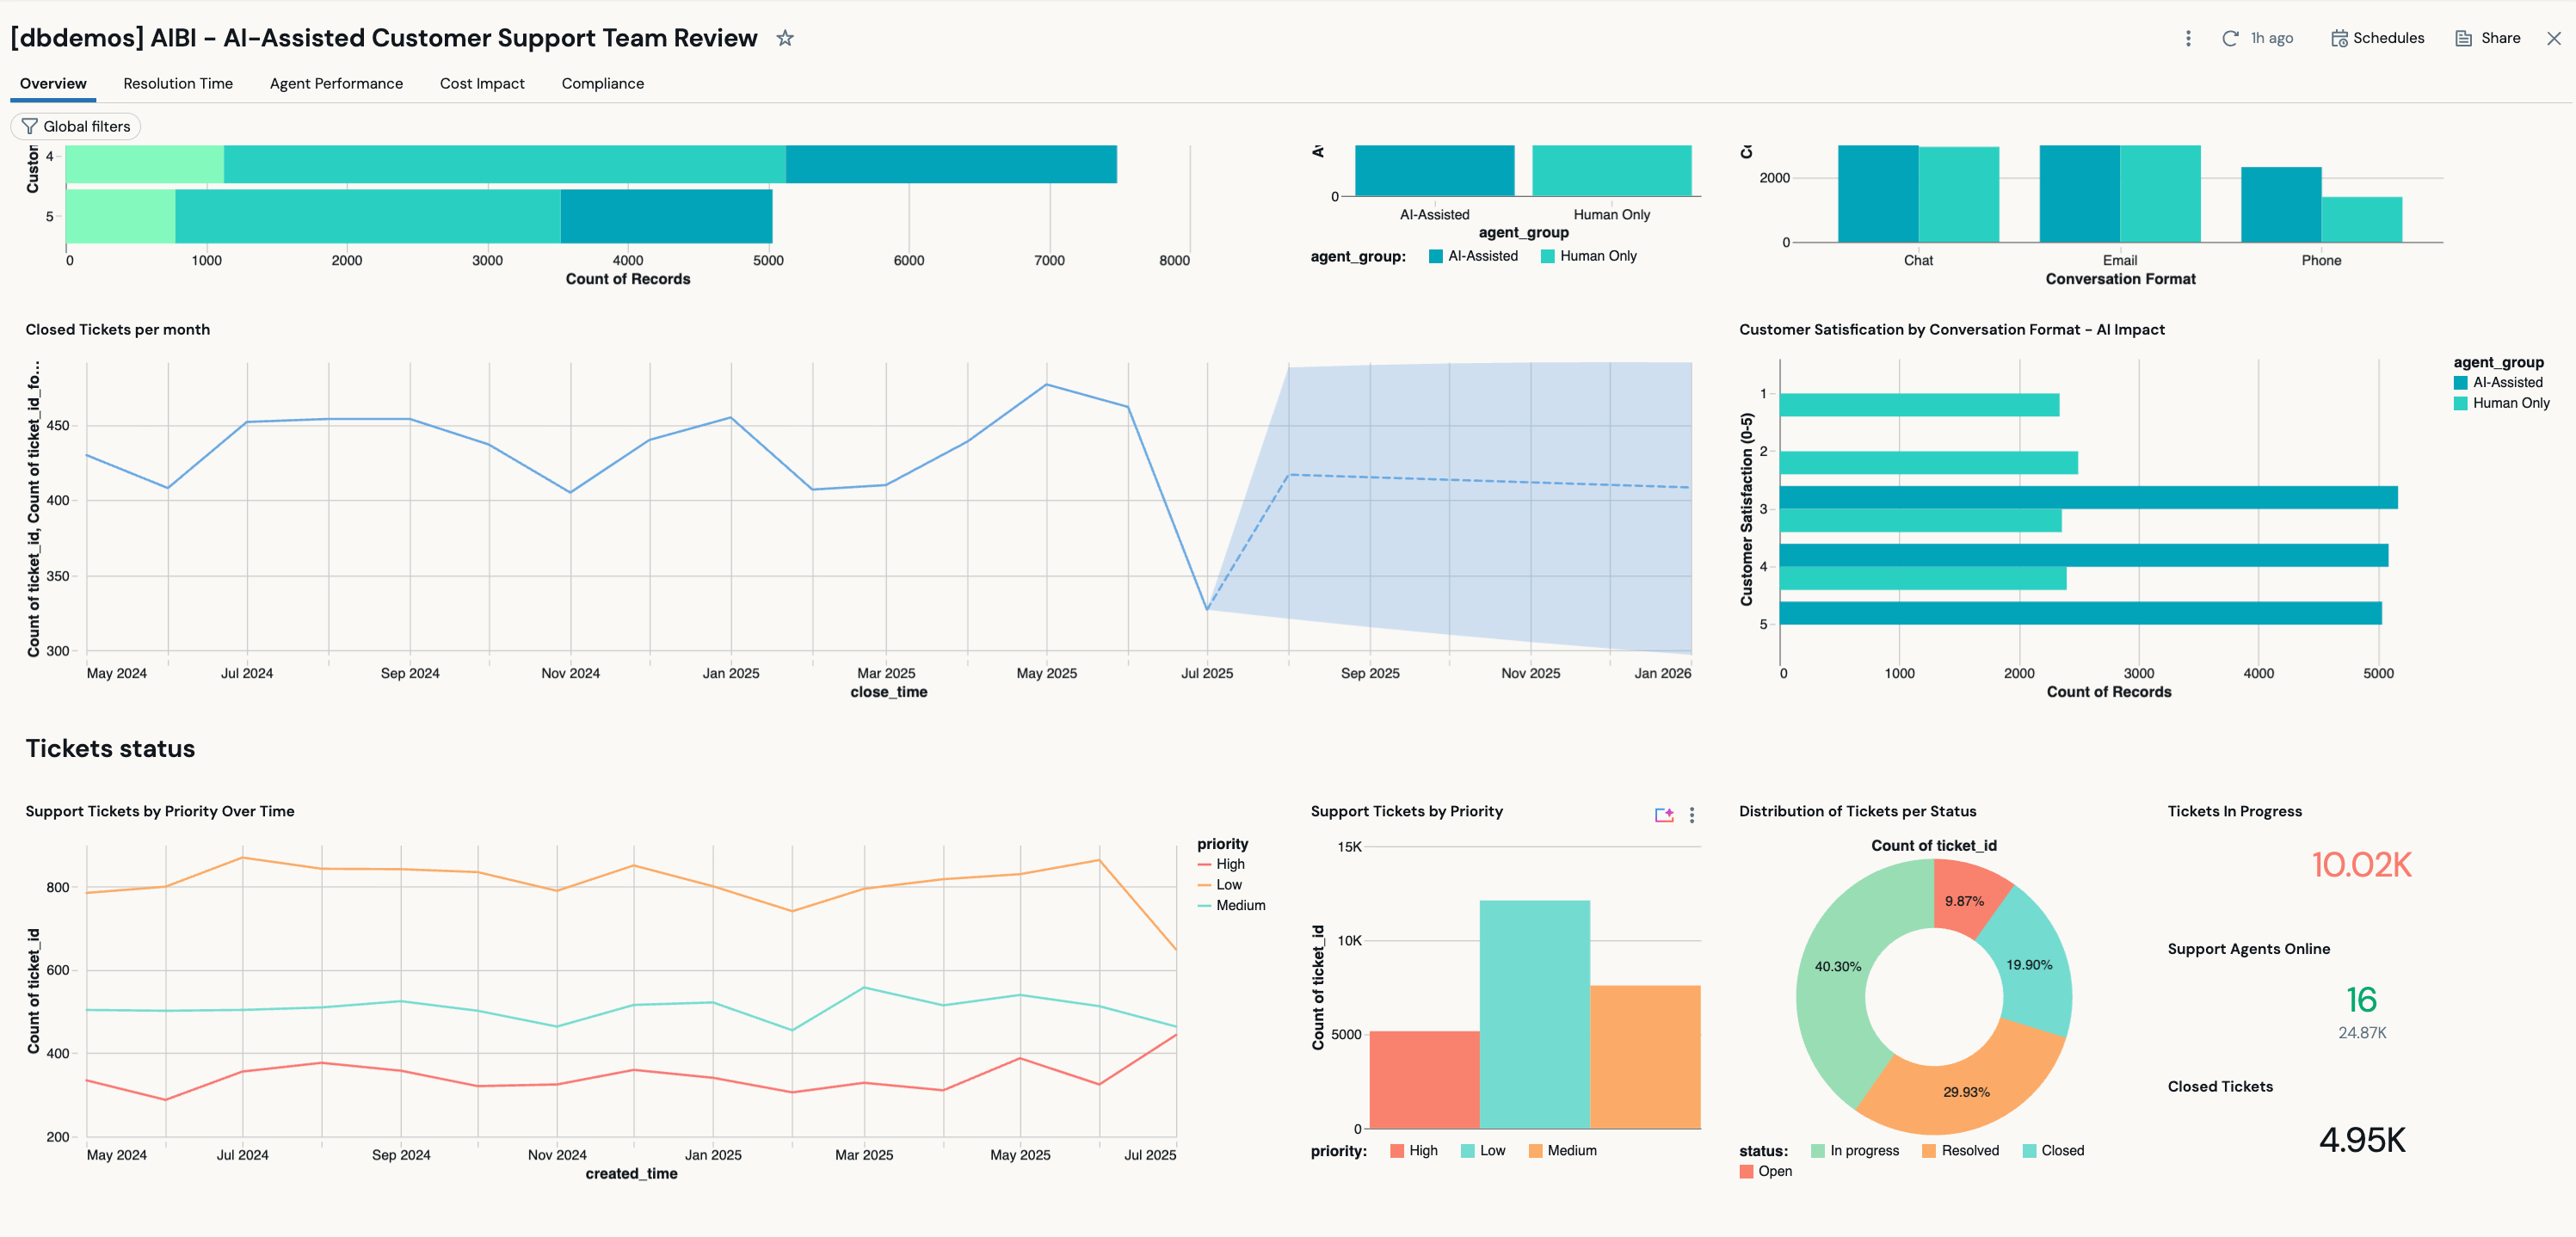Close the dashboard view
This screenshot has height=1237, width=2576.
(x=2553, y=38)
